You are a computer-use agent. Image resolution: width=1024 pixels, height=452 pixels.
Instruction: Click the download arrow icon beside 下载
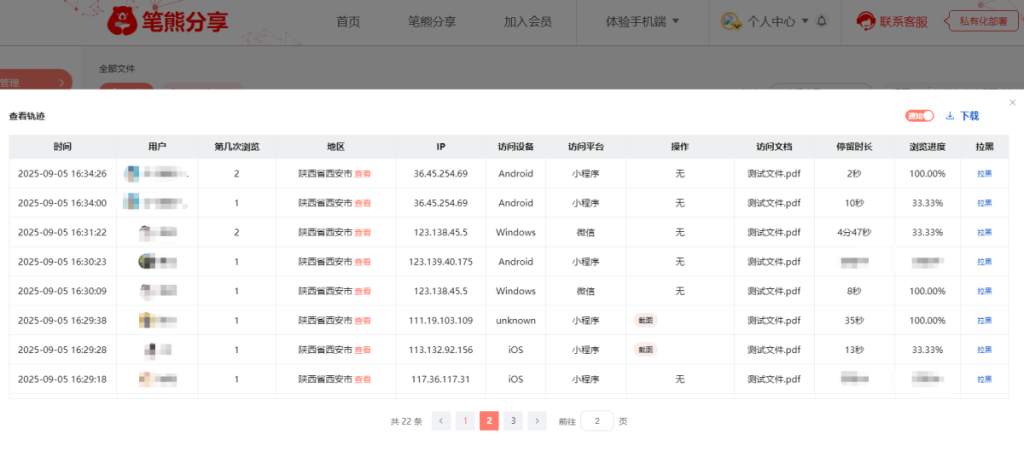click(x=950, y=116)
